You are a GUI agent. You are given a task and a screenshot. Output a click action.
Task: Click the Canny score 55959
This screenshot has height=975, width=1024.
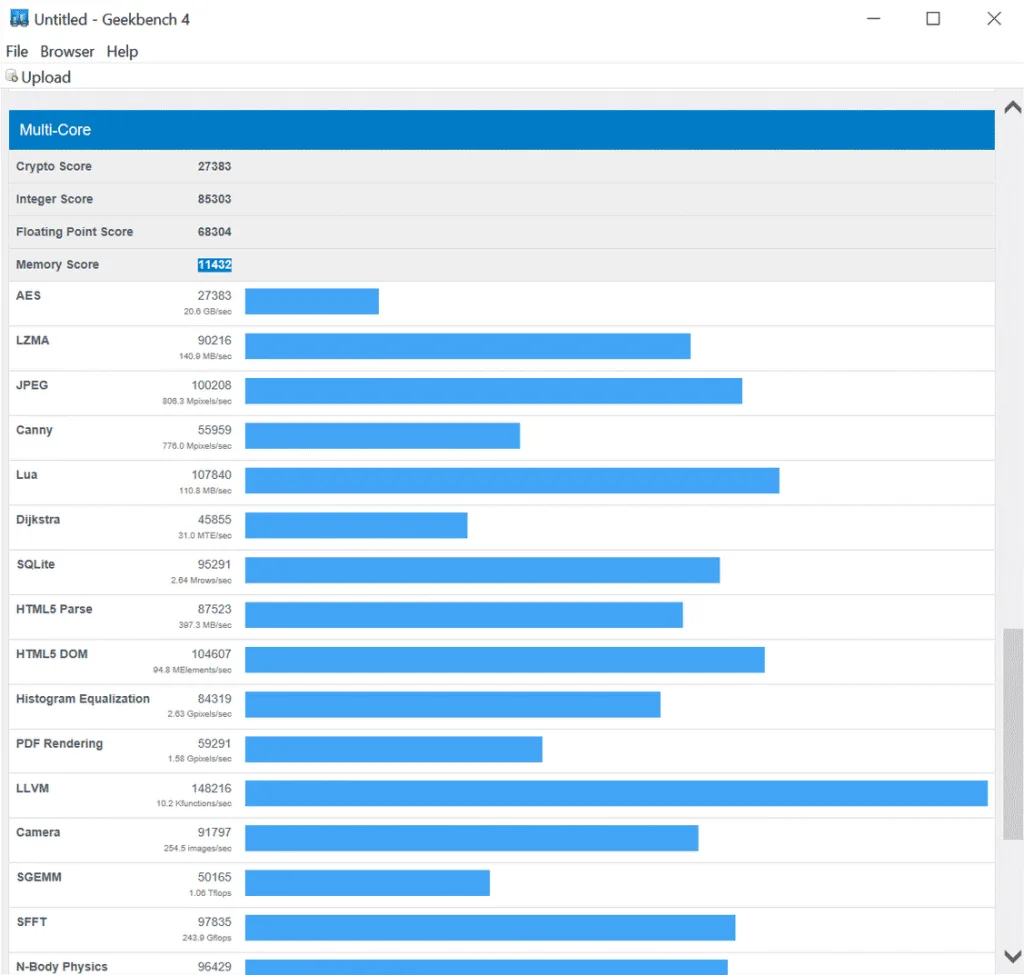[x=214, y=430]
